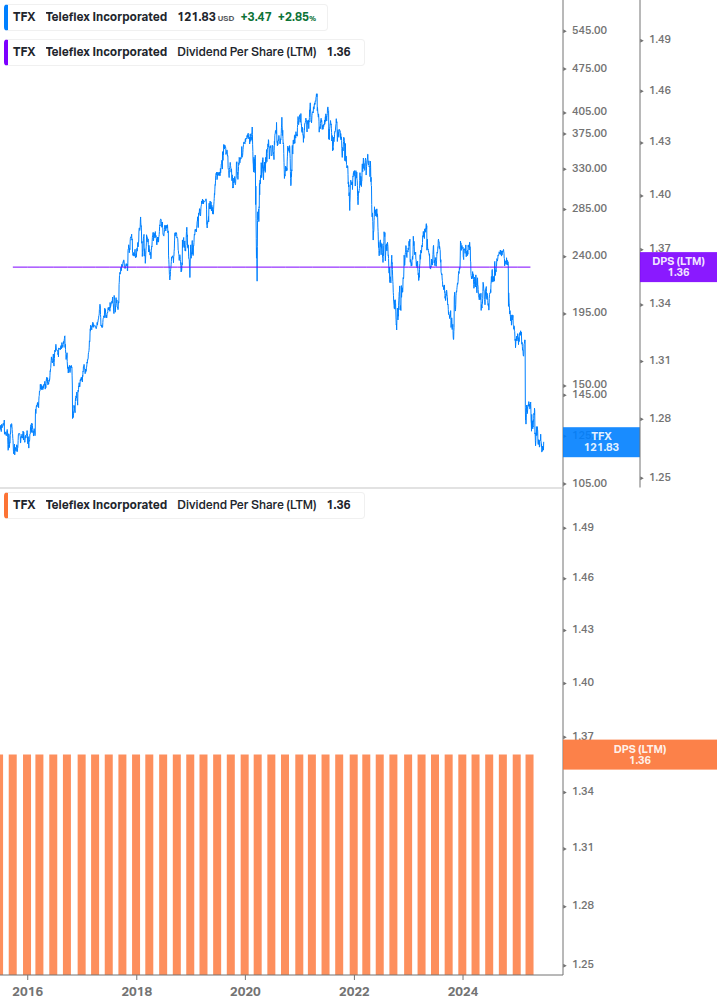
Task: Click the 2020 time axis label
Action: point(245,992)
